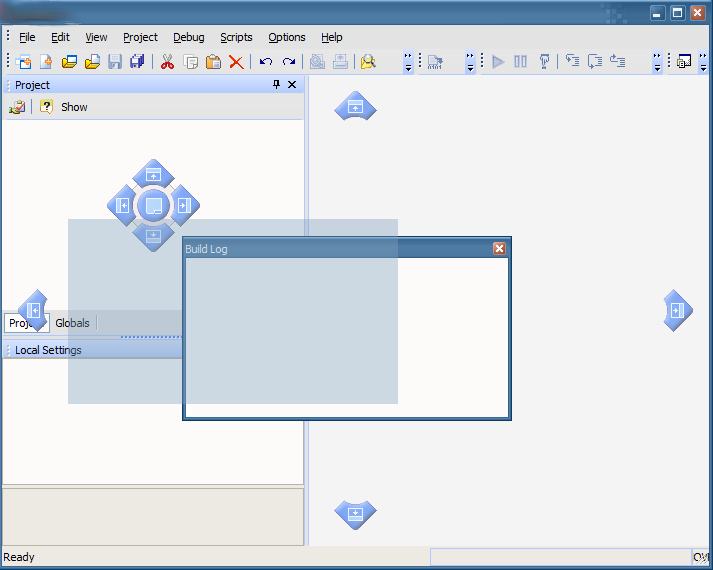713x570 pixels.
Task: Click the Cut scissors icon
Action: coord(167,62)
